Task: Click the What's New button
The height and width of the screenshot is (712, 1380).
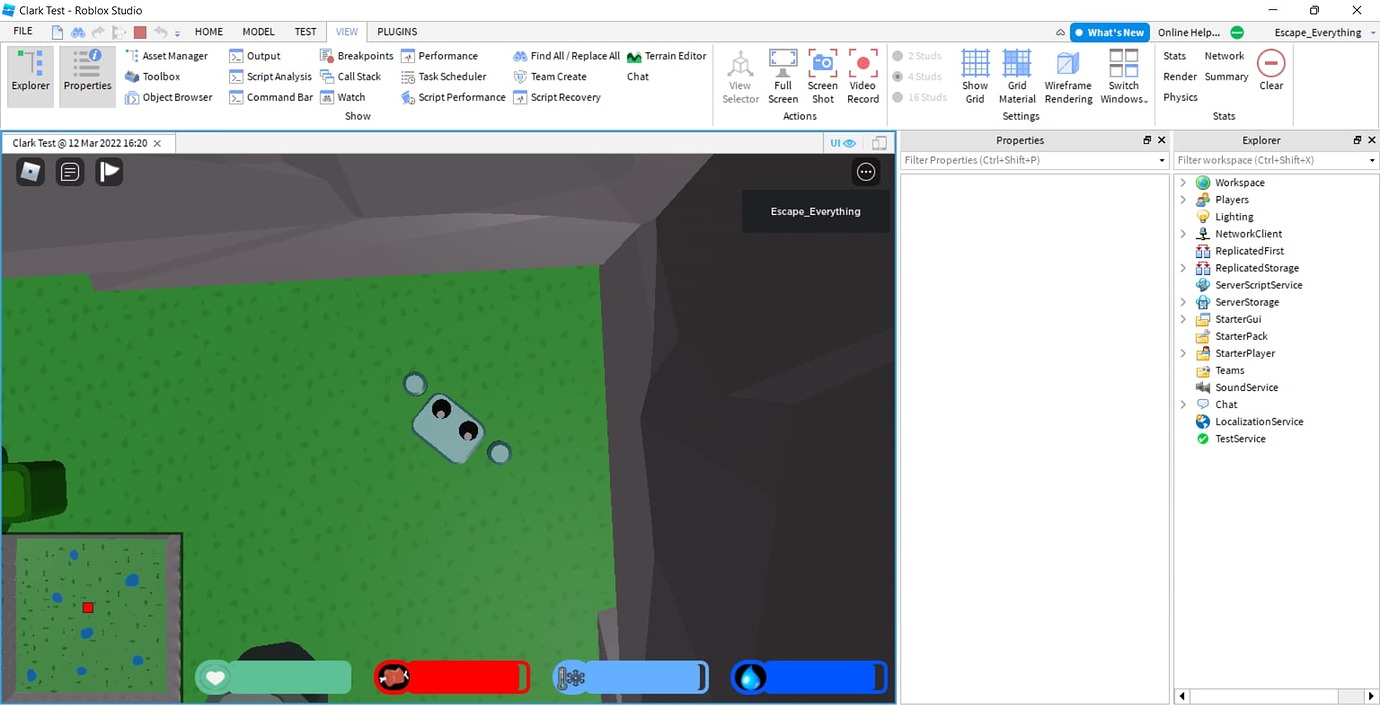Action: click(1109, 32)
